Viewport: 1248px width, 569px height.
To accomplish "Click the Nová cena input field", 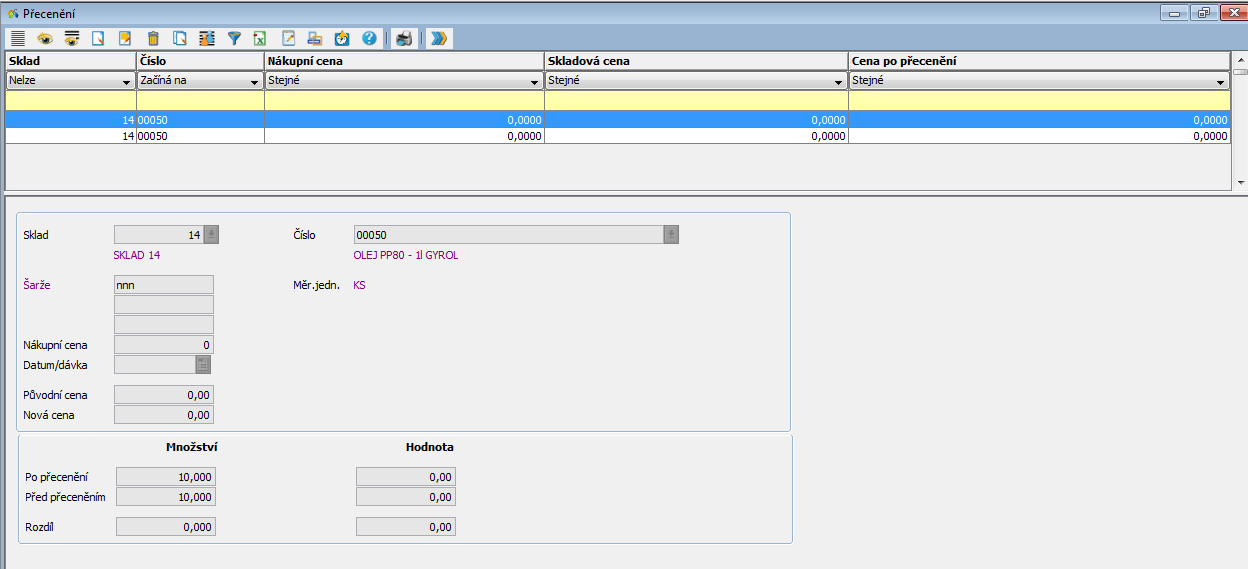I will pos(164,415).
